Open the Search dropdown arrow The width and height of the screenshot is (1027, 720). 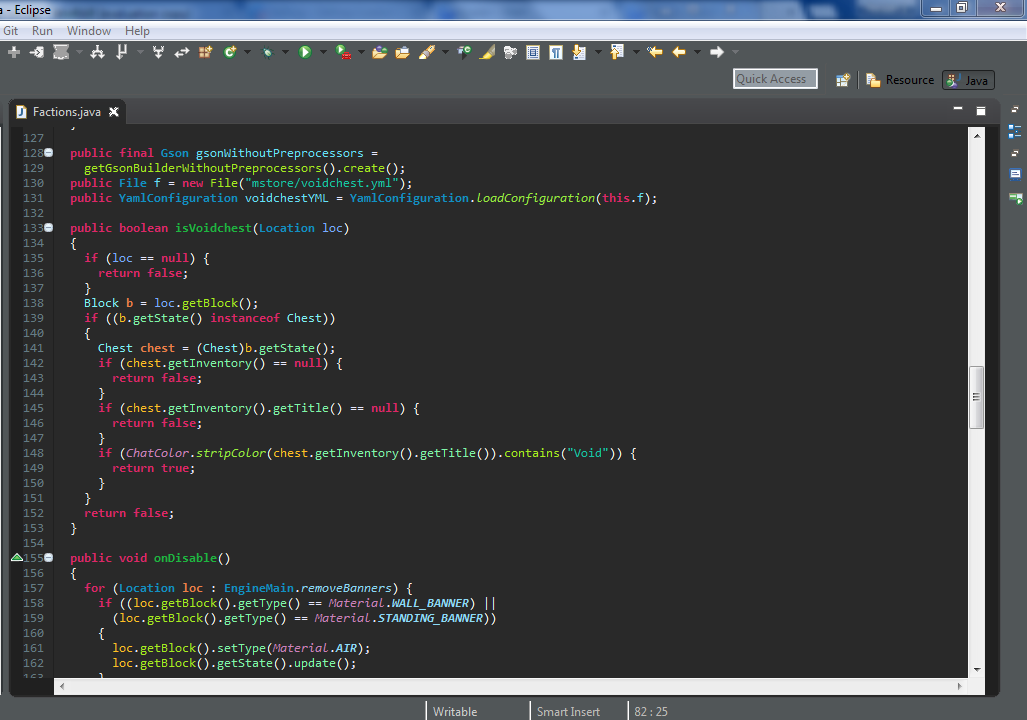point(445,52)
